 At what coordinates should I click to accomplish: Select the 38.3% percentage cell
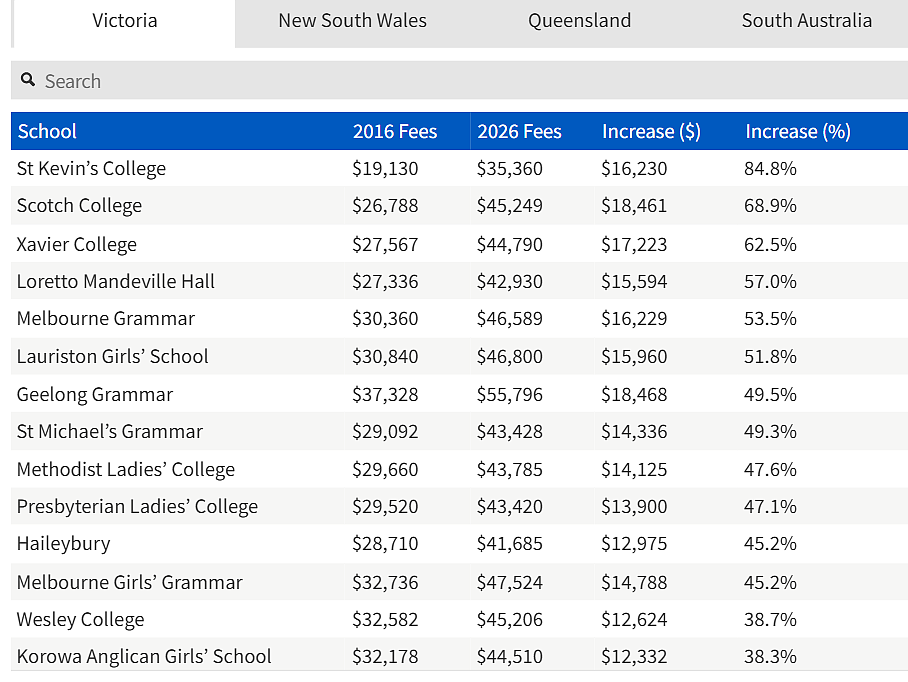[x=770, y=657]
